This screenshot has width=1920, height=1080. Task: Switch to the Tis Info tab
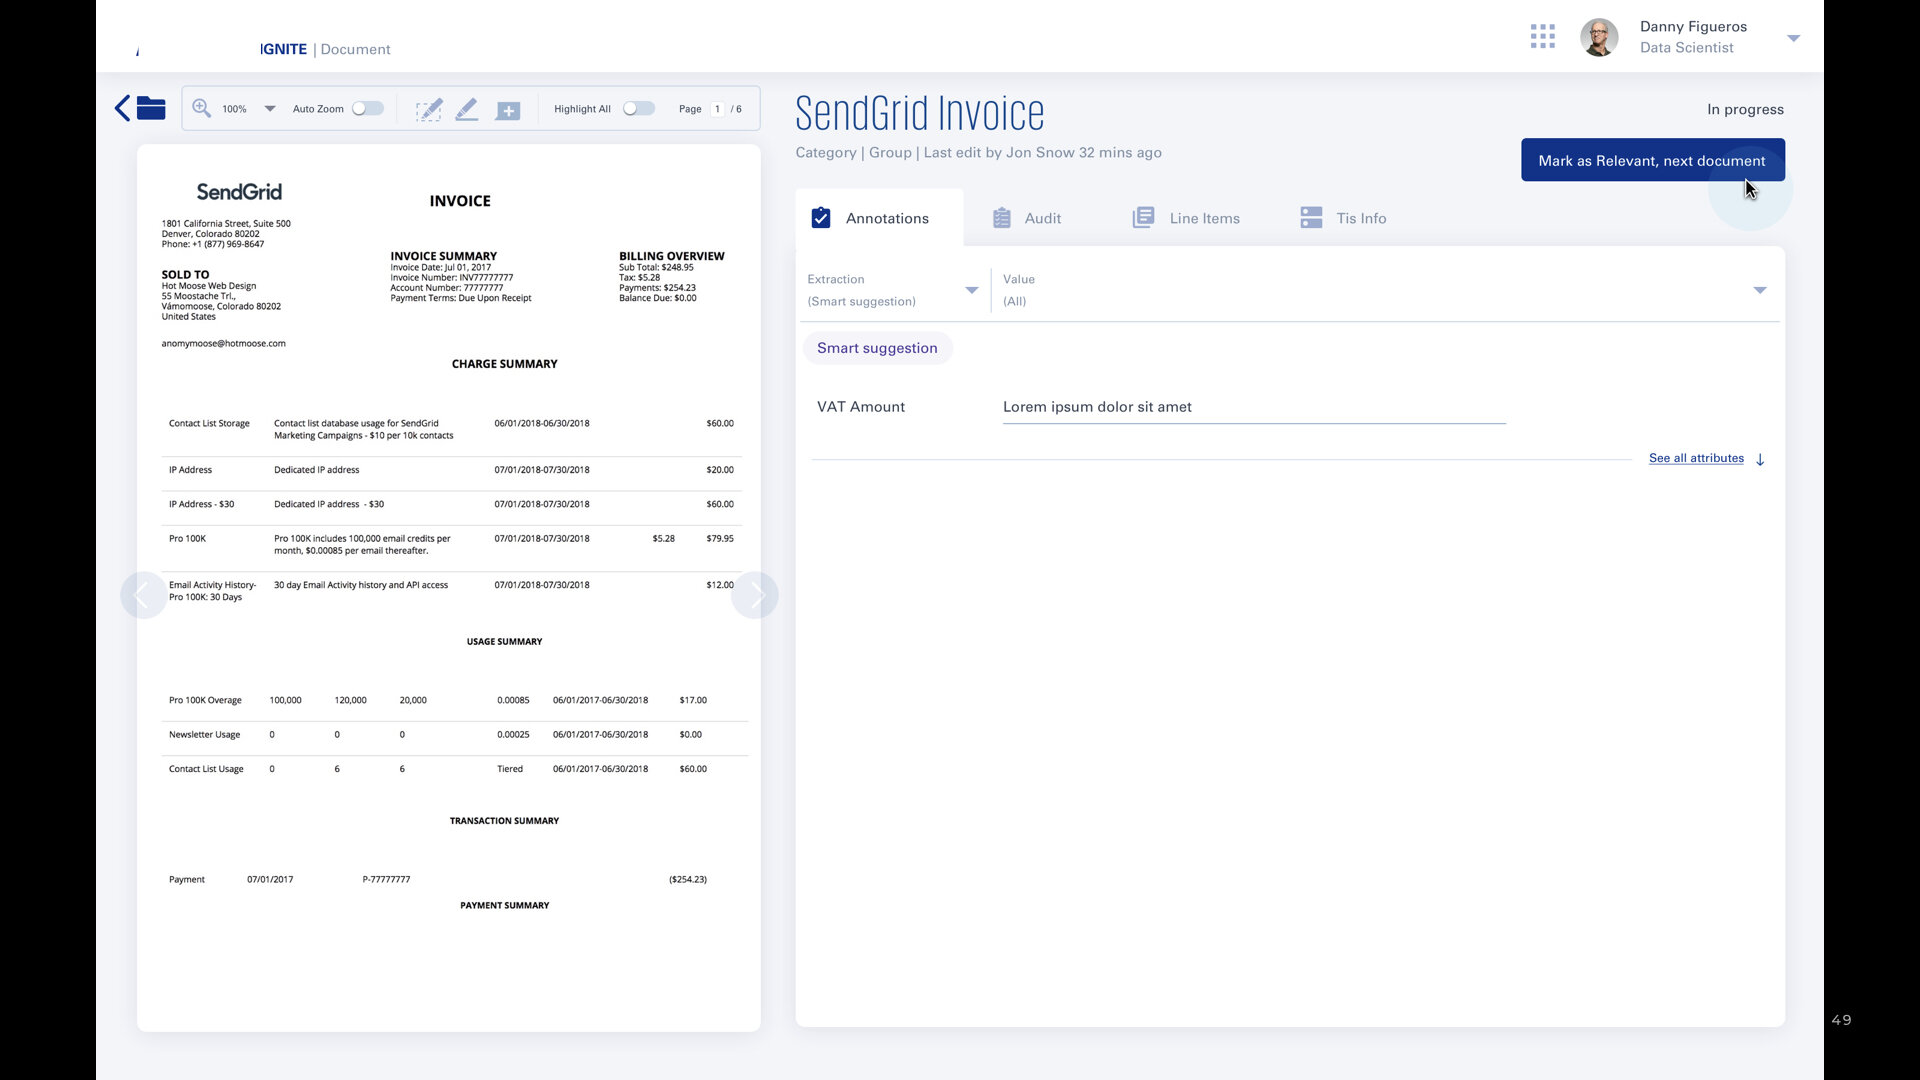click(x=1343, y=218)
